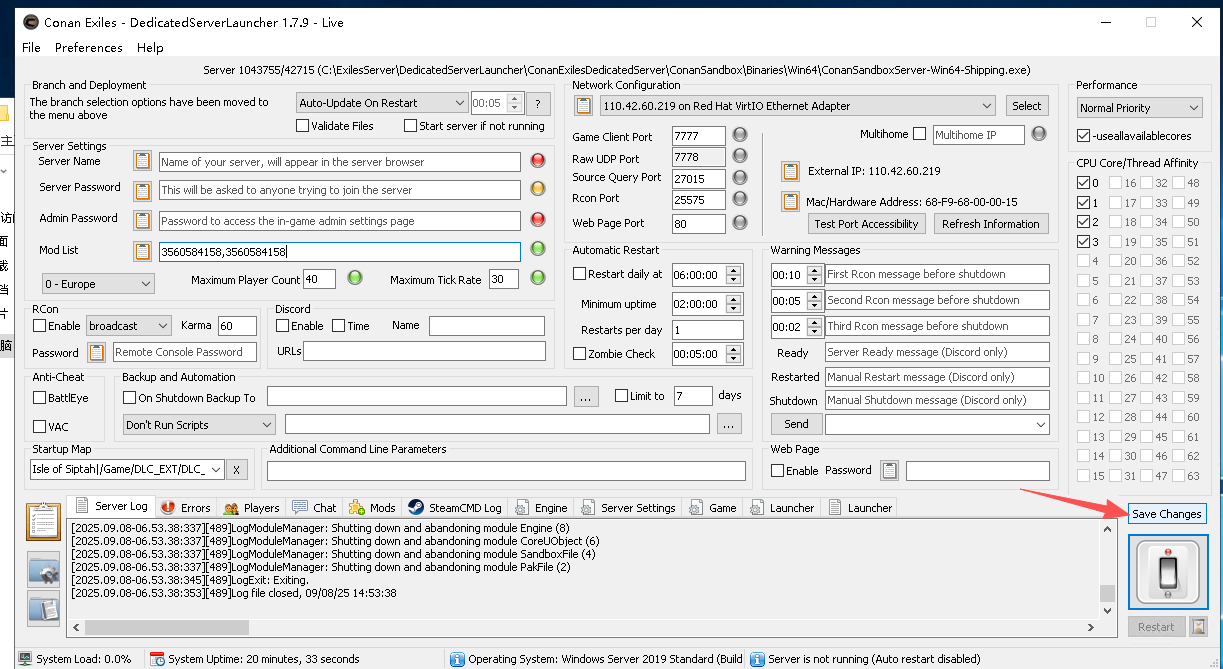The image size is (1223, 669).
Task: Open the 0 - Europe region dropdown
Action: point(98,284)
